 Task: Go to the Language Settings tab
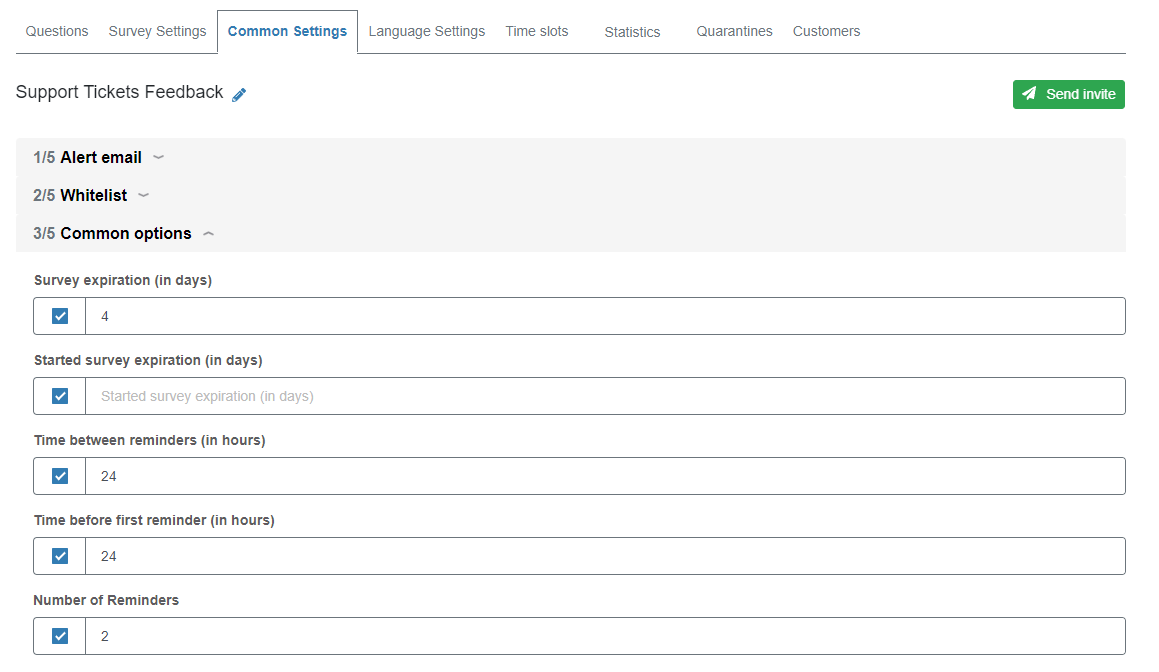426,31
